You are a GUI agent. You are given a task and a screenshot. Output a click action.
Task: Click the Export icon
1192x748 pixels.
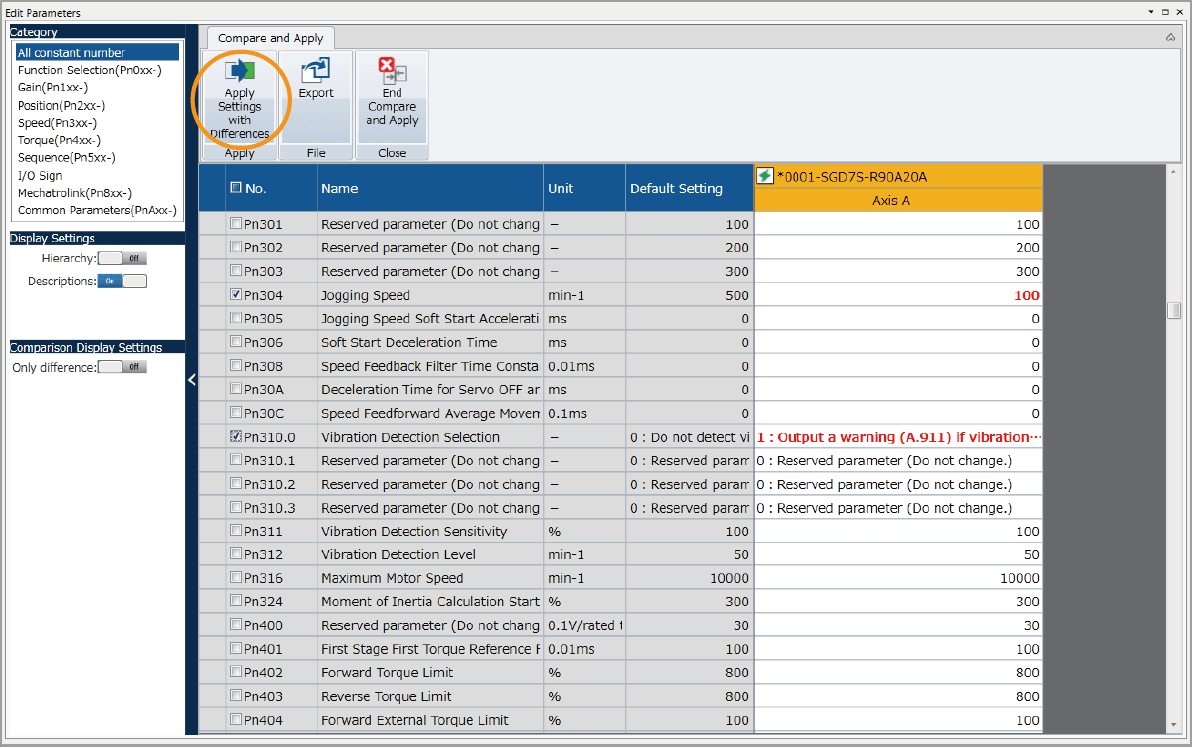pos(316,71)
